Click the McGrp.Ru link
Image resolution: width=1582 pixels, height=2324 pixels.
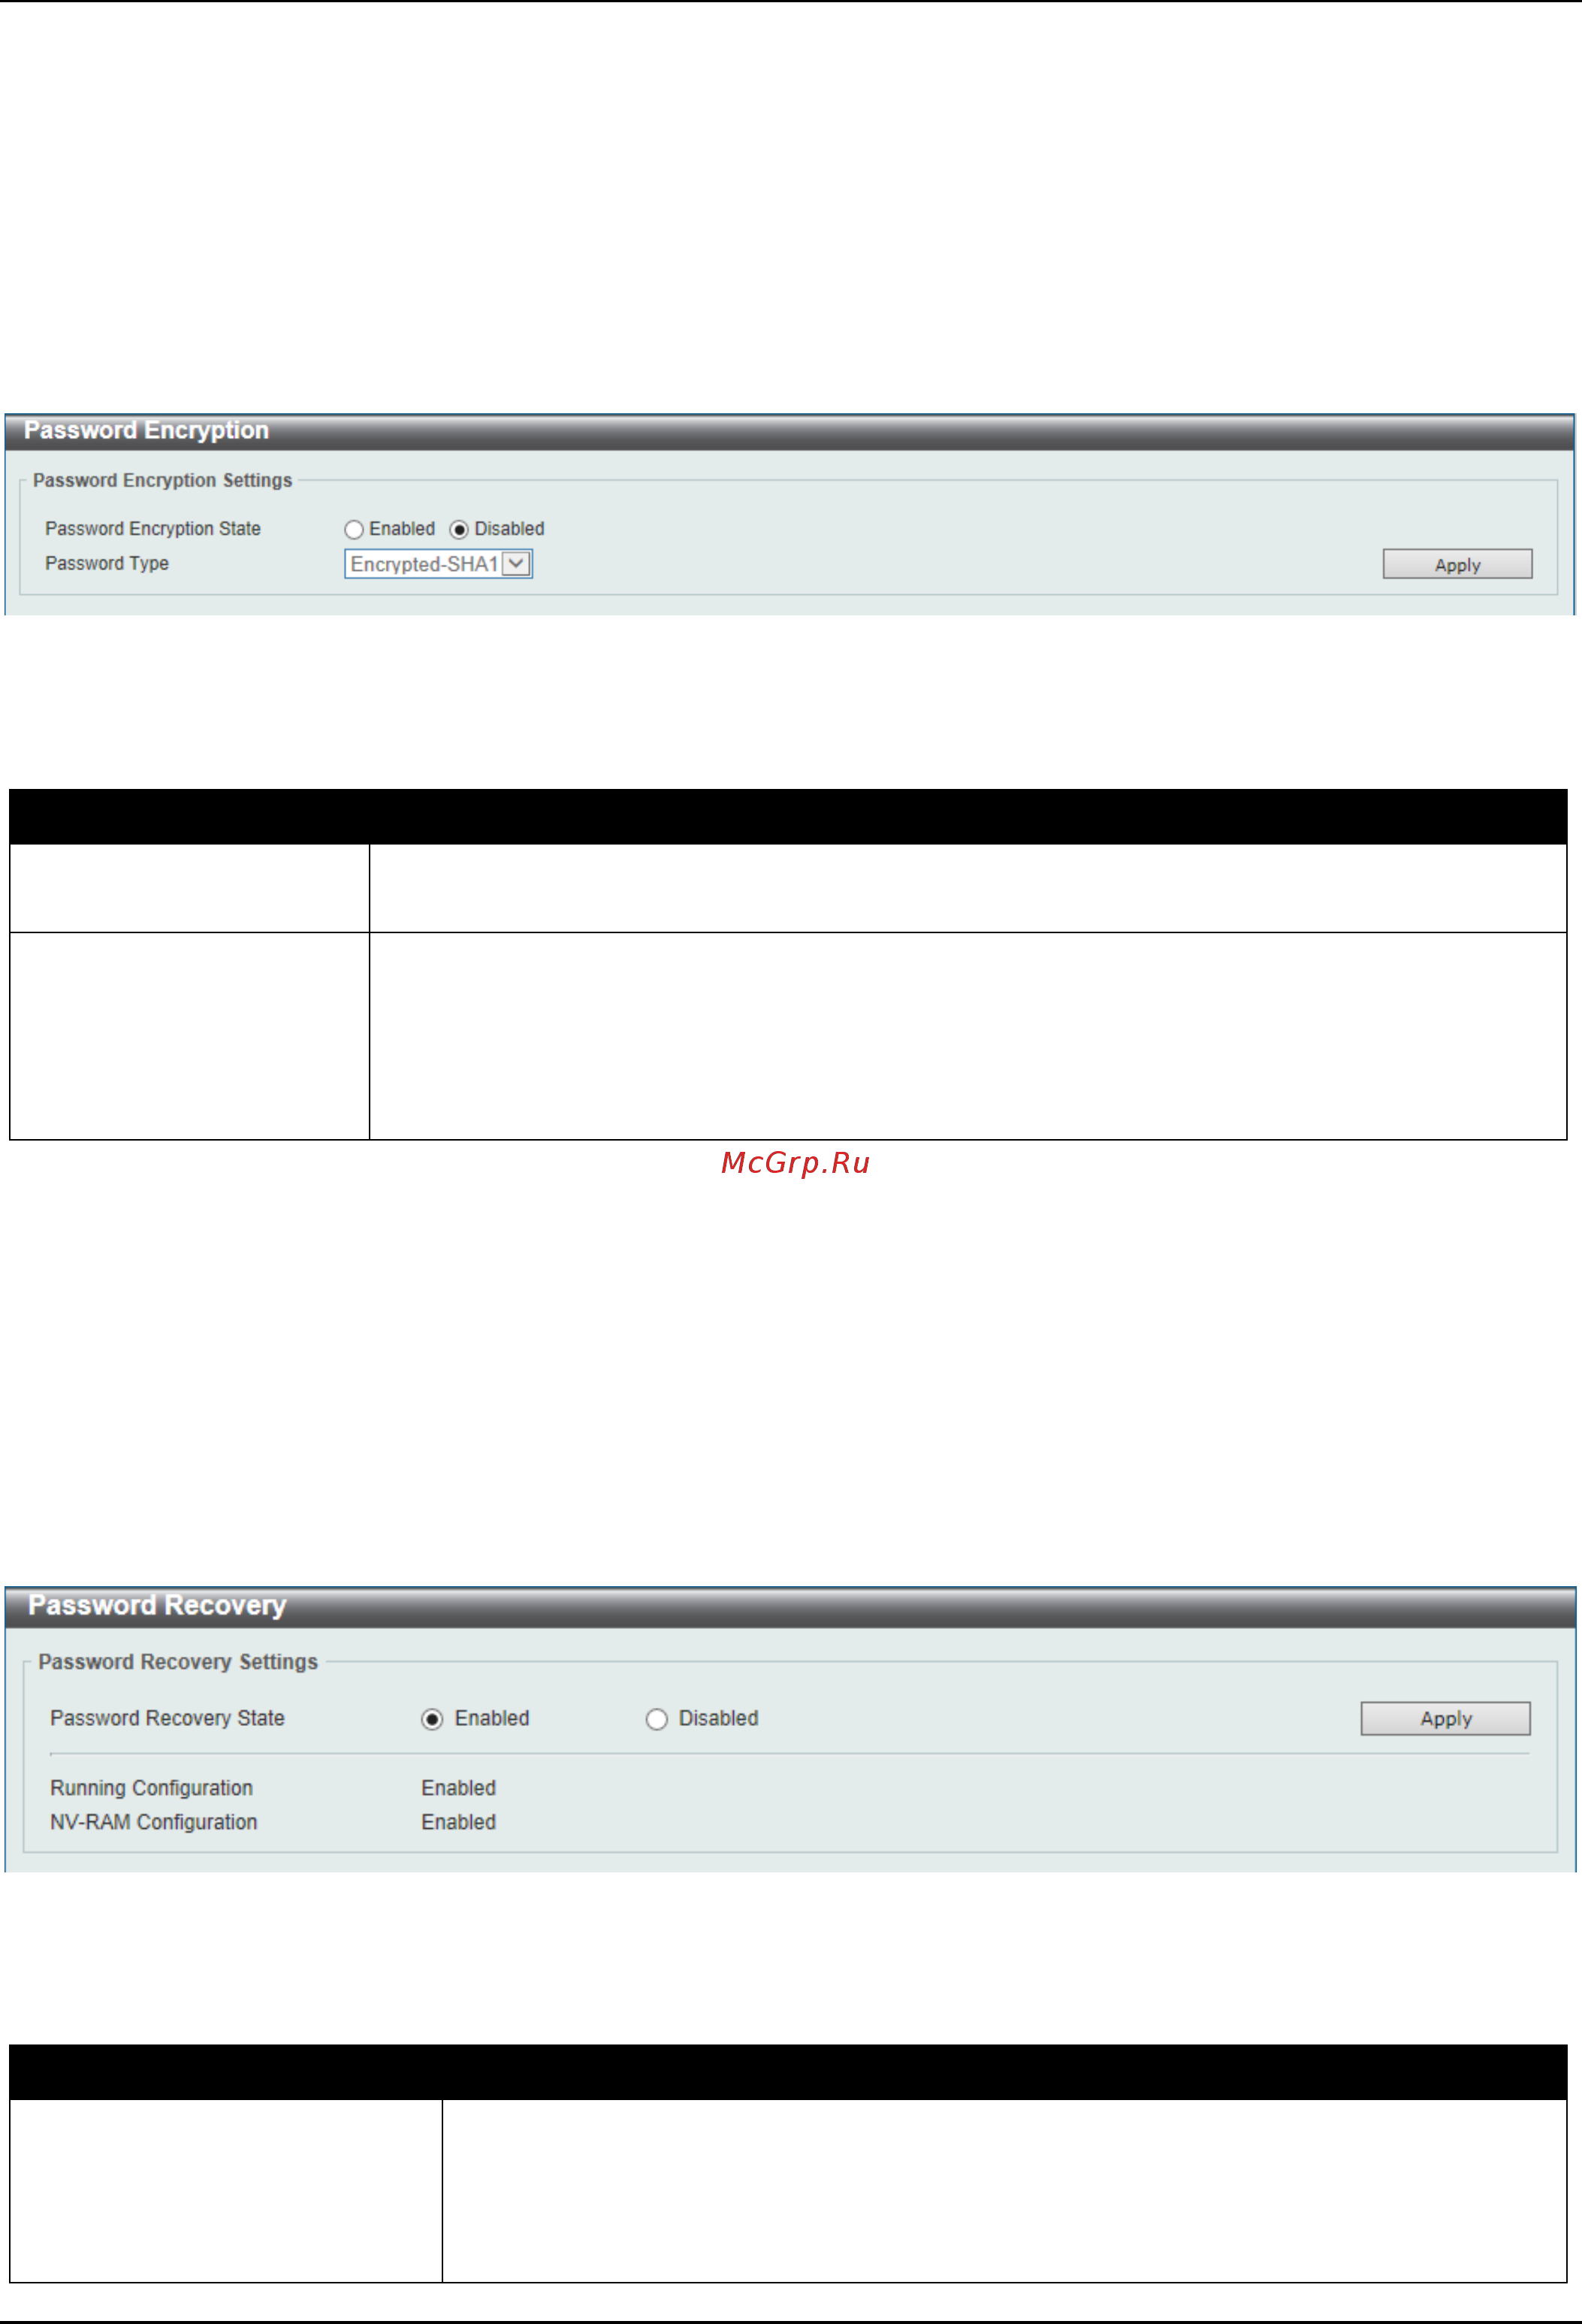pyautogui.click(x=795, y=1163)
